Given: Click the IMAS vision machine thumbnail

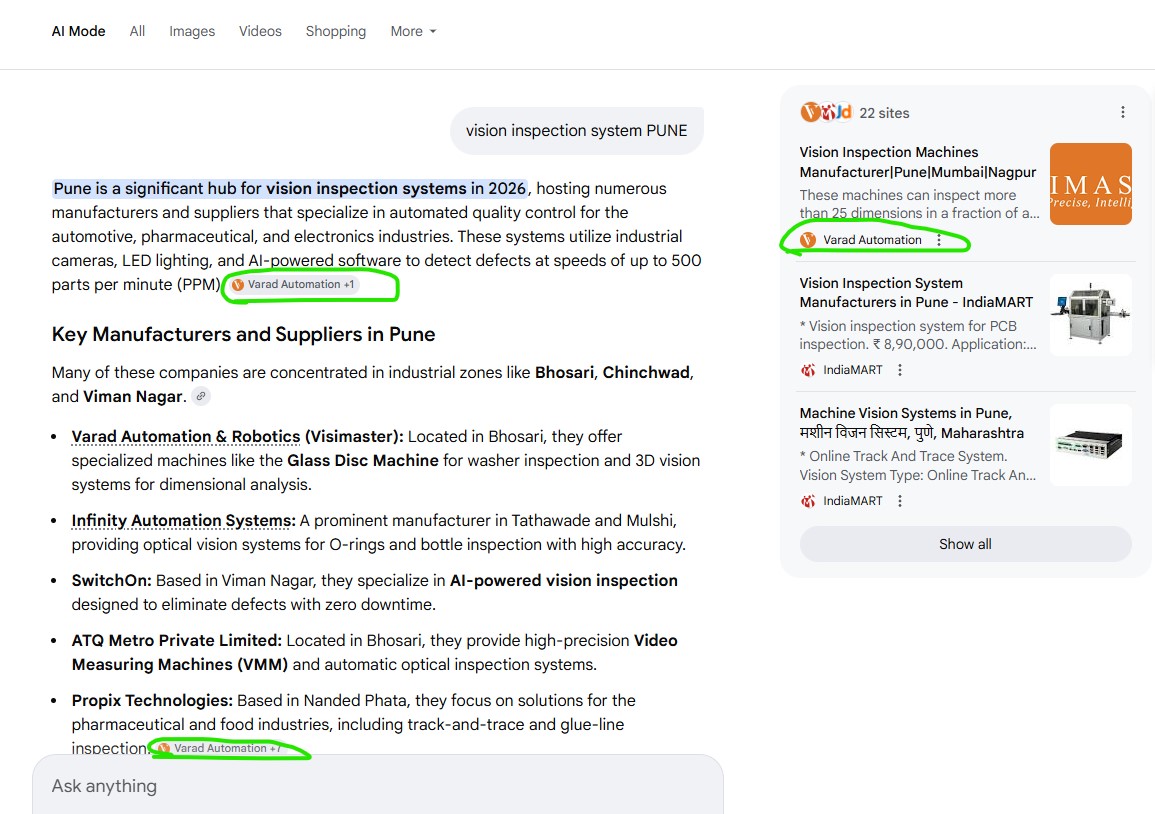Looking at the screenshot, I should coord(1090,184).
